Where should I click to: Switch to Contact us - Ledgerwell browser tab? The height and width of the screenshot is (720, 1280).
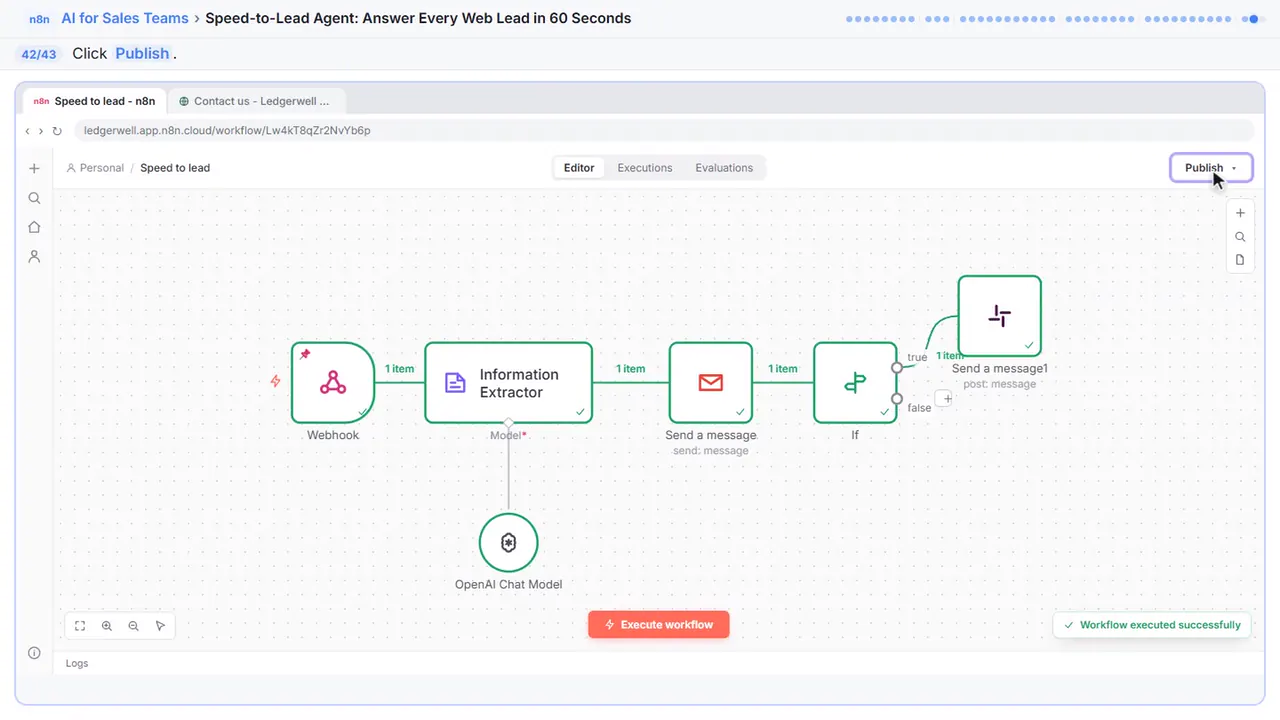click(256, 101)
